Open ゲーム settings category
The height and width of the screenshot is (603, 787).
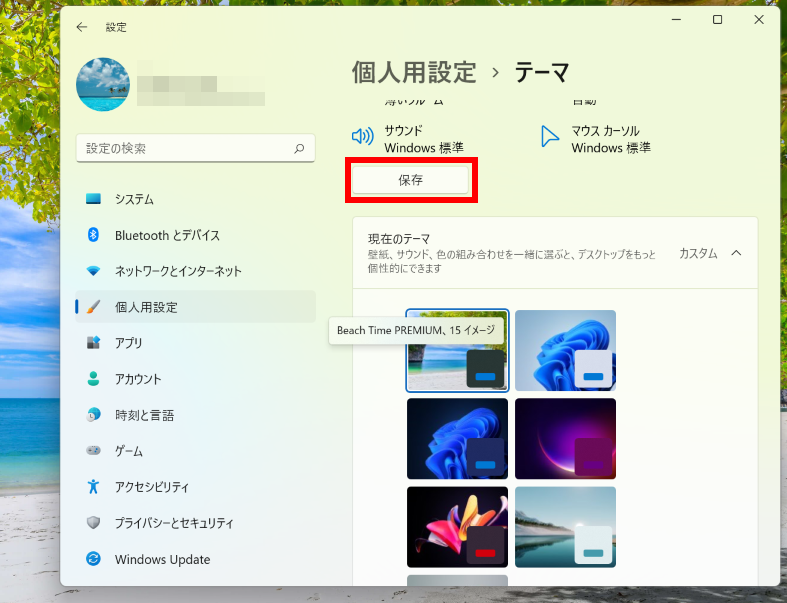195,450
